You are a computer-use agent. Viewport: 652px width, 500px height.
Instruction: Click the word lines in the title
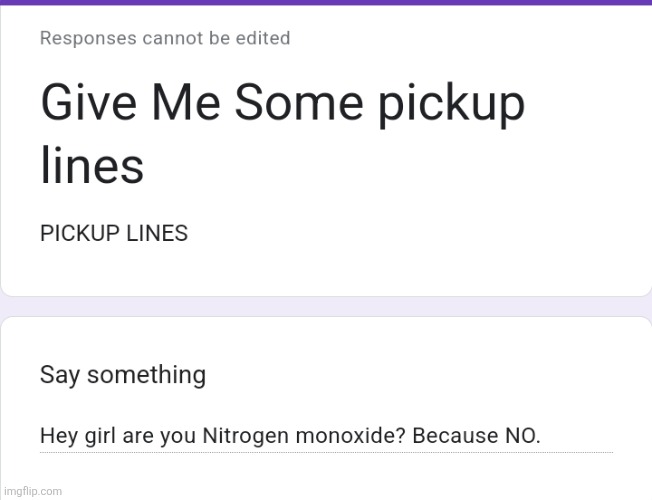tap(92, 165)
